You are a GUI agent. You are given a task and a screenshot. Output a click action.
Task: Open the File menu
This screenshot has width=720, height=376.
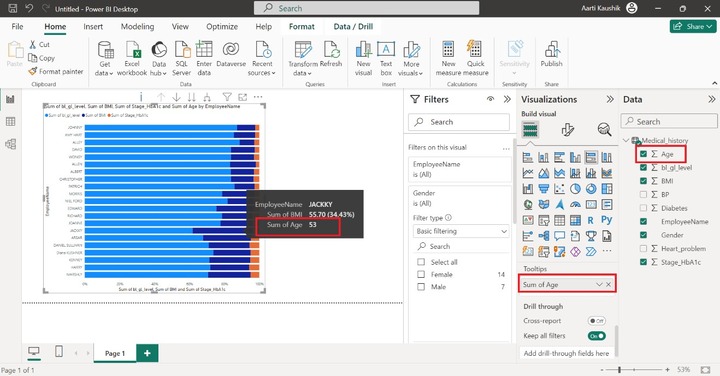pyautogui.click(x=17, y=27)
